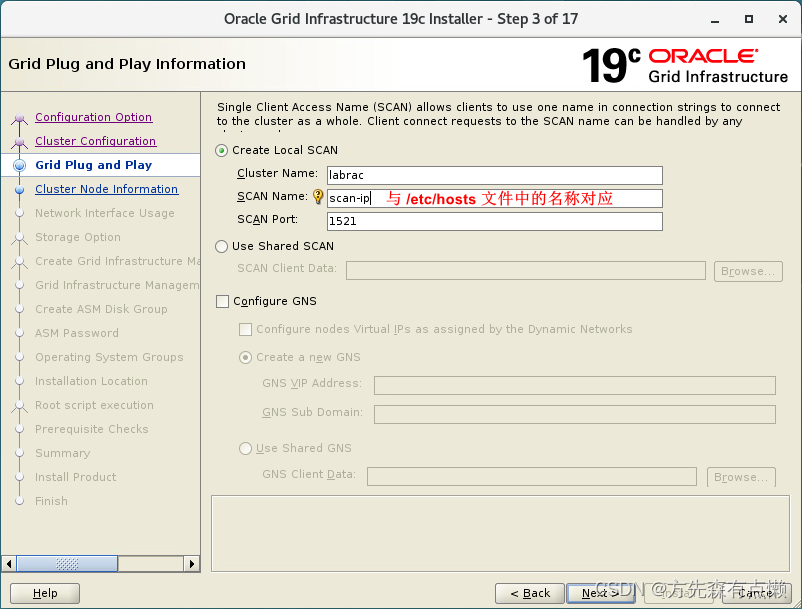
Task: Click the GNS Sub Domain field
Action: [x=575, y=414]
